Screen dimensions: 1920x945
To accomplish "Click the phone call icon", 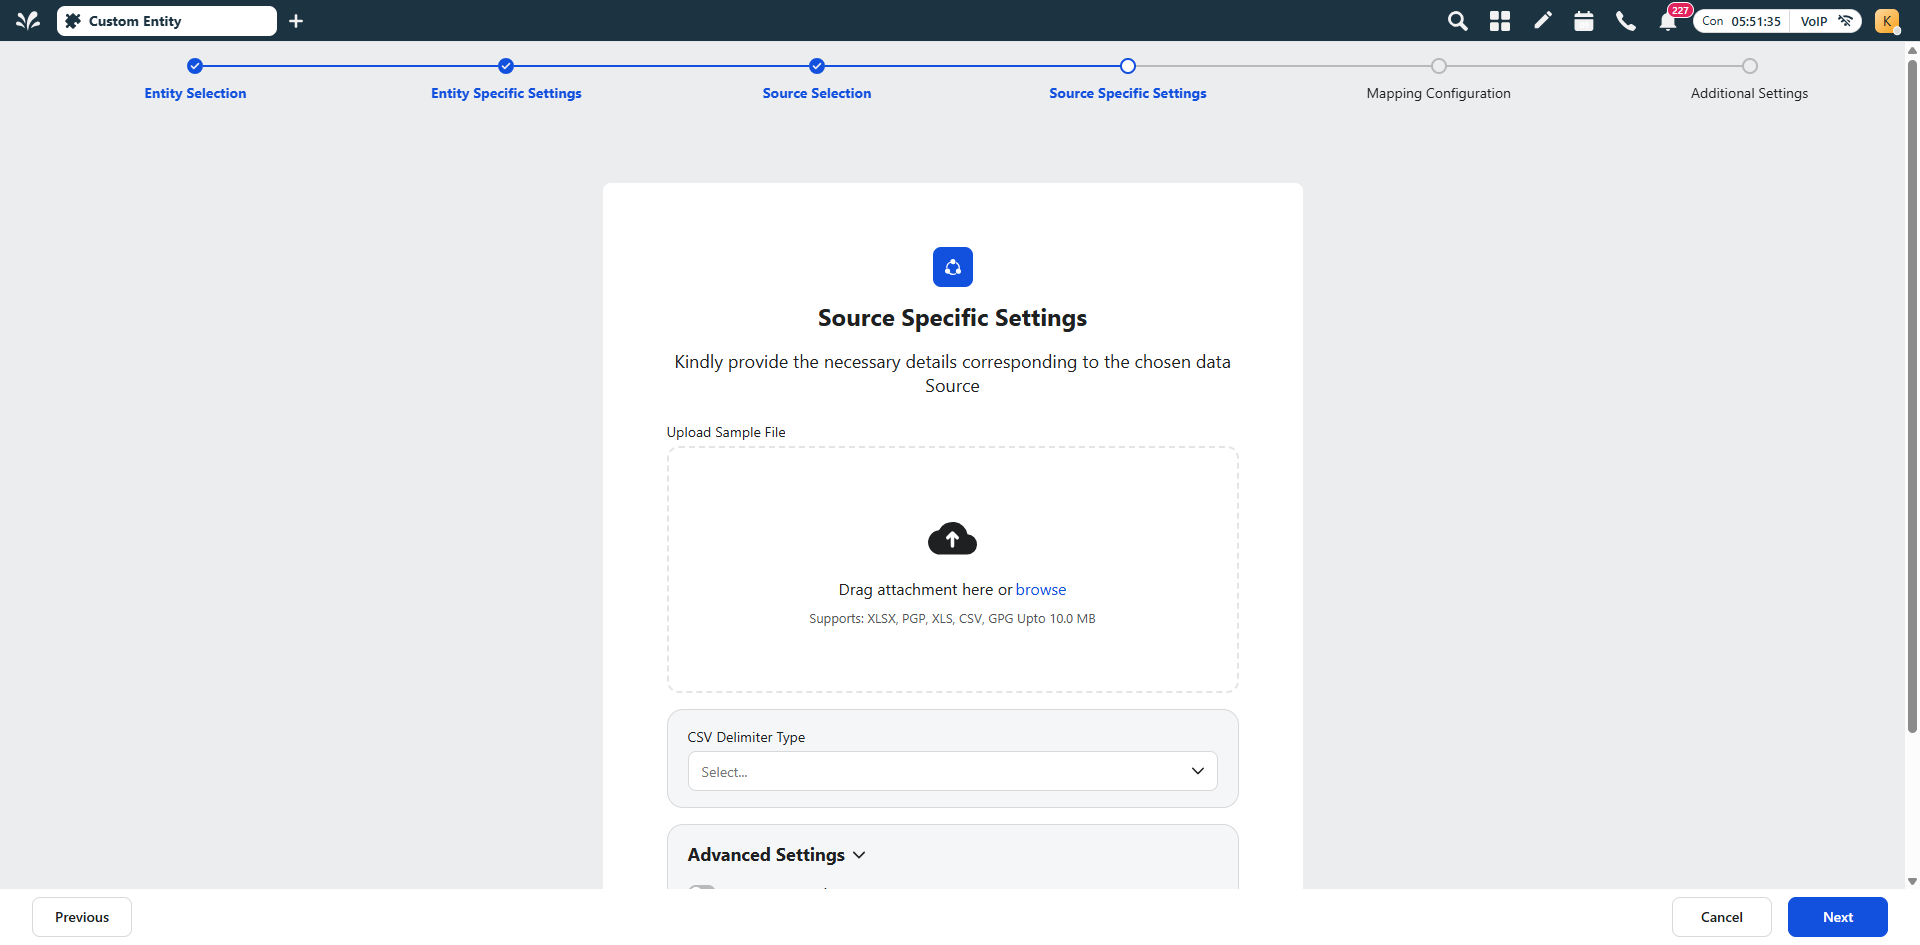I will click(x=1626, y=21).
